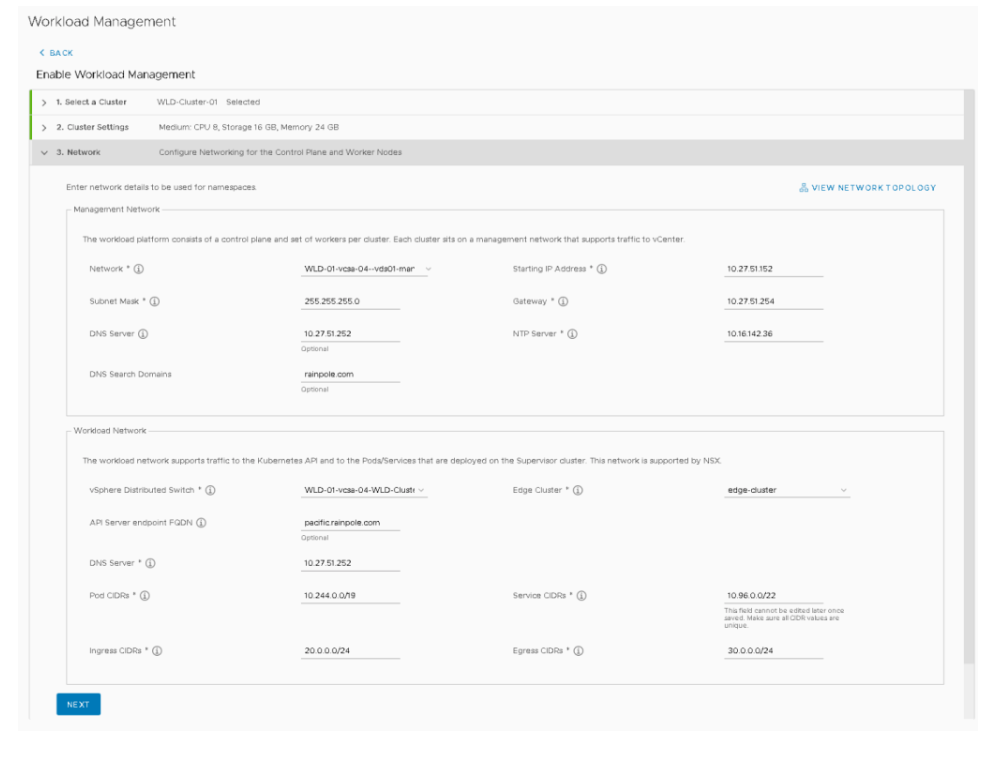Click the 'Workload Management' page title
The height and width of the screenshot is (758, 990).
tap(102, 21)
